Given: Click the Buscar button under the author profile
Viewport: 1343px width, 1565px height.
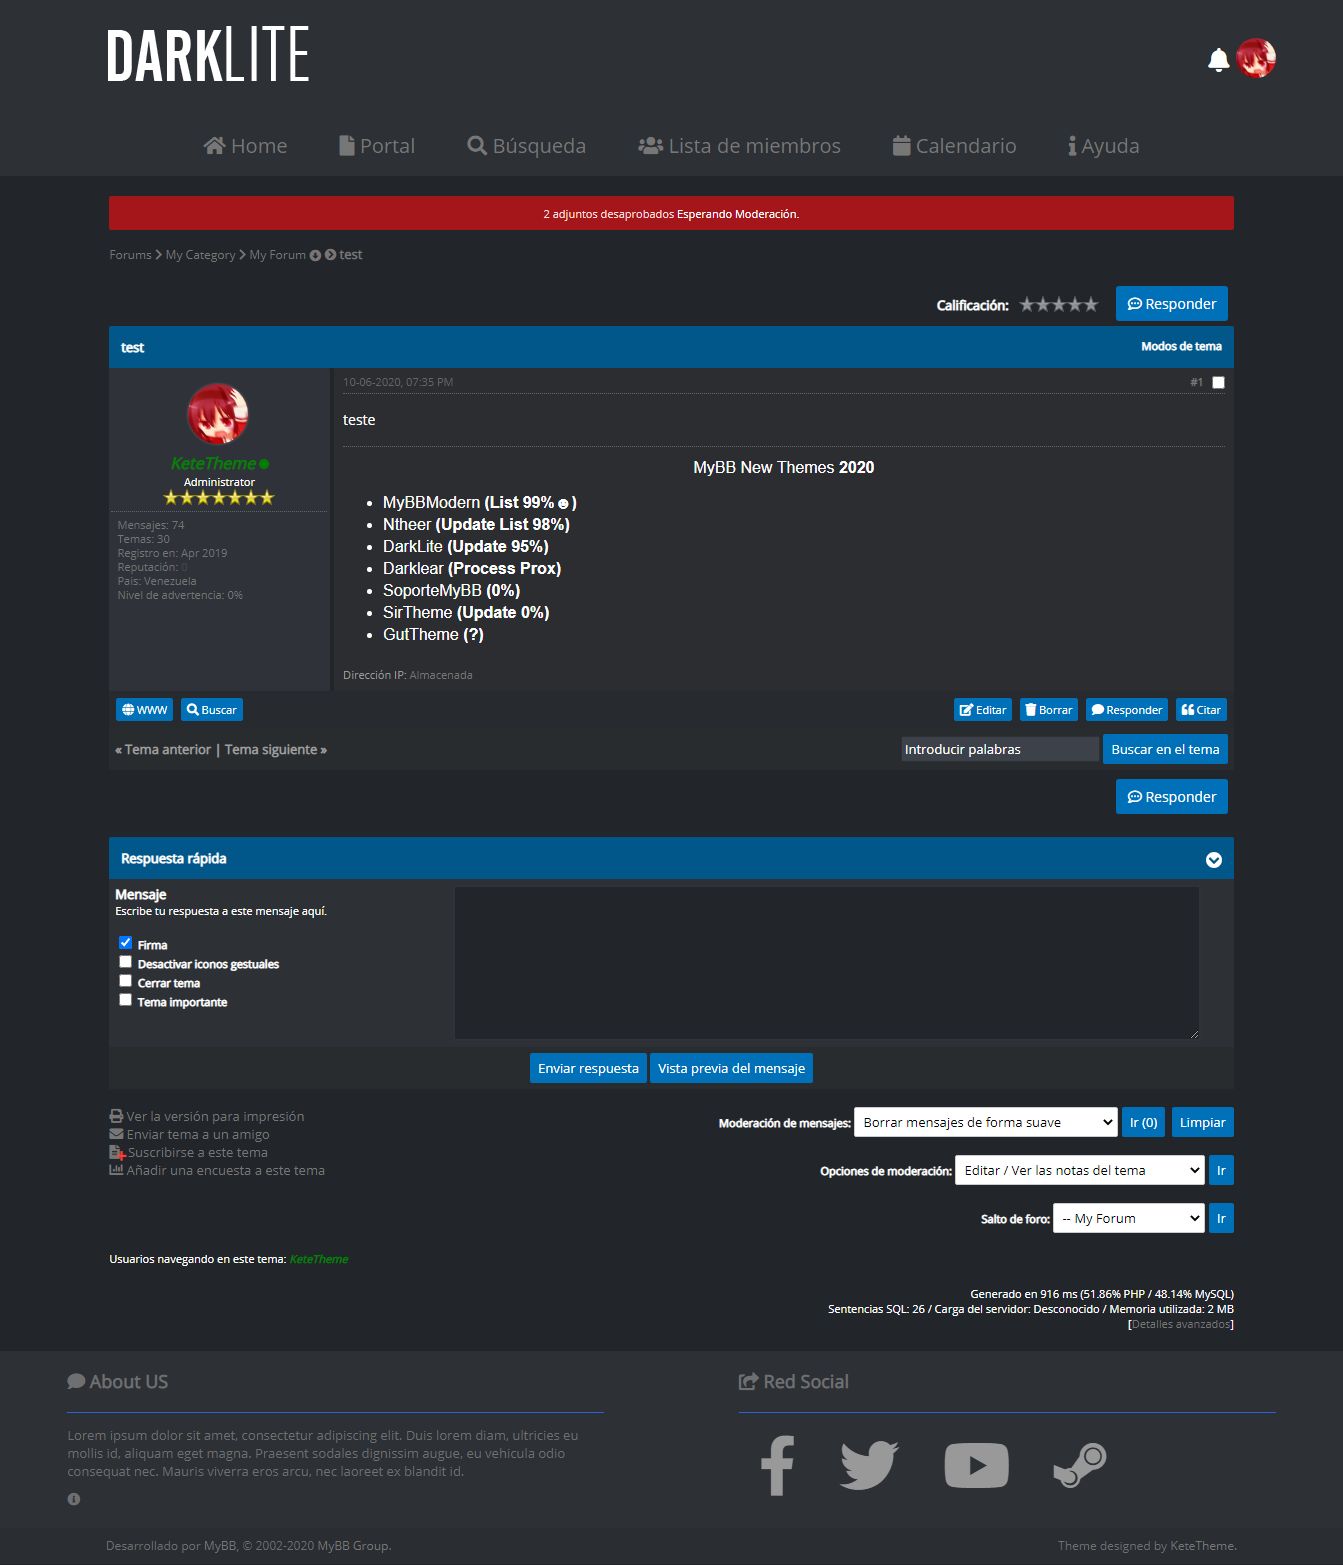Looking at the screenshot, I should click(212, 710).
